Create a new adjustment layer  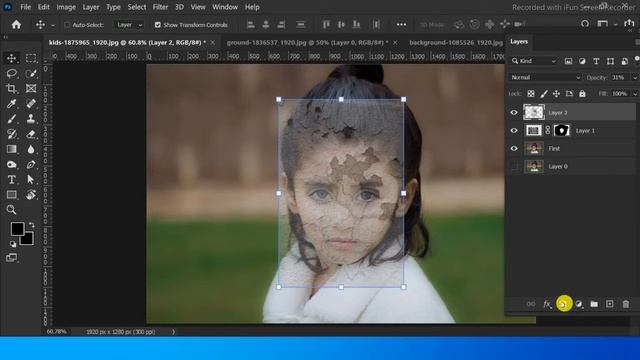tap(579, 304)
